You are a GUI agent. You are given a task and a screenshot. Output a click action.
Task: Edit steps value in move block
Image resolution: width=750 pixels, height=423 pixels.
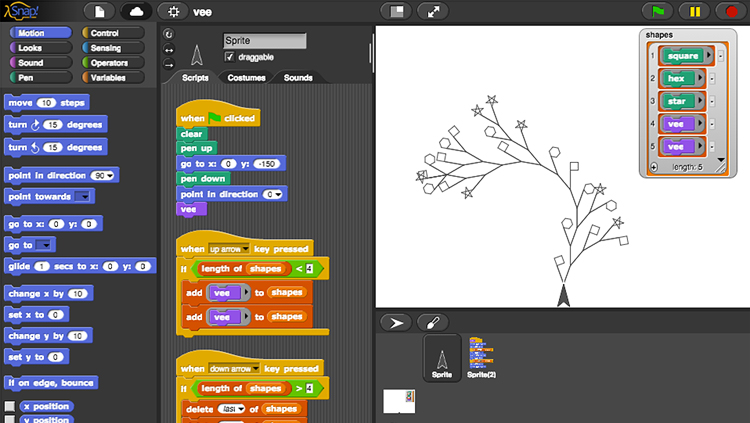click(46, 103)
